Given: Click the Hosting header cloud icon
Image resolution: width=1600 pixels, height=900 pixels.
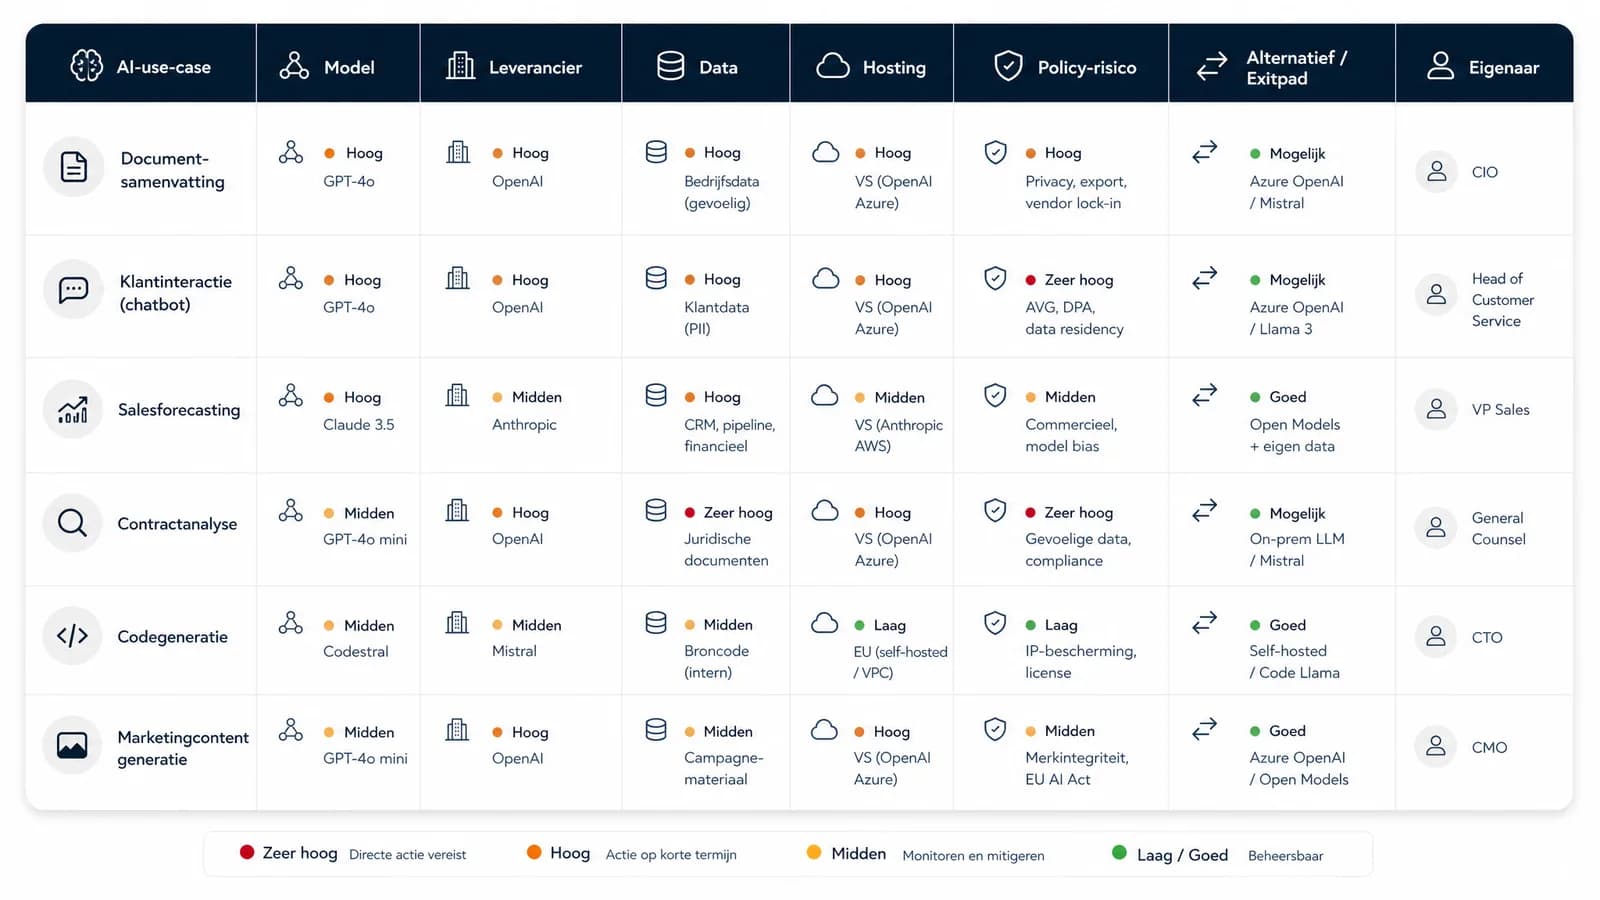Looking at the screenshot, I should pyautogui.click(x=833, y=66).
